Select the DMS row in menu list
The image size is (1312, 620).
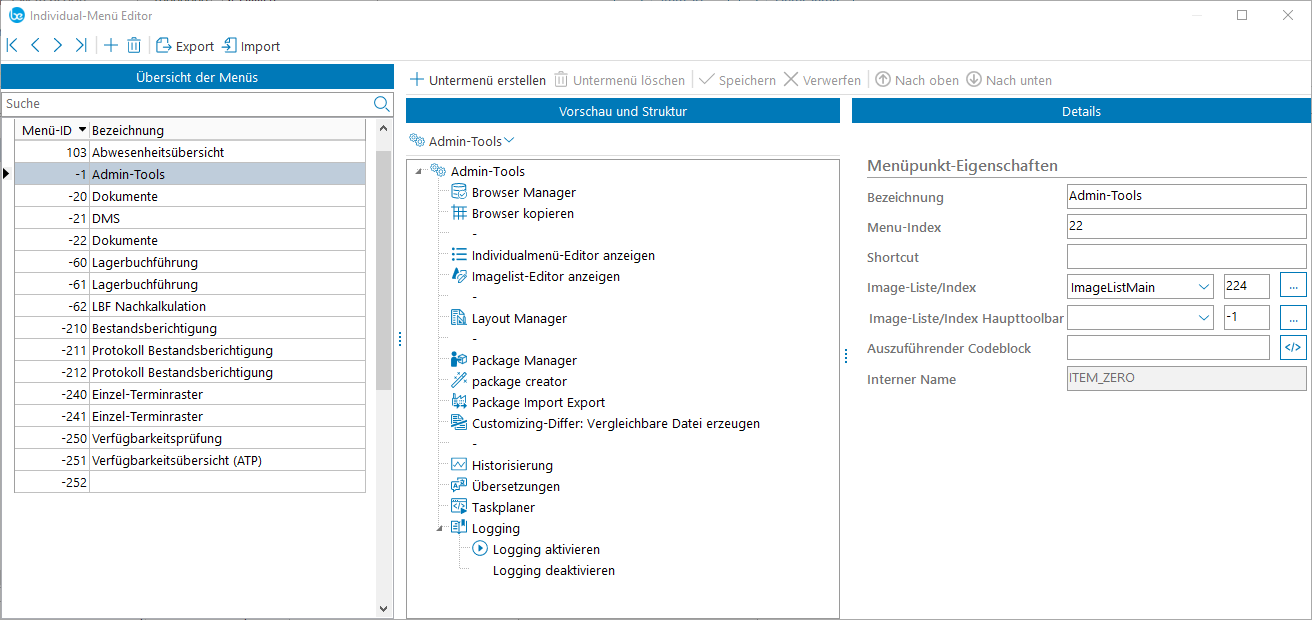pyautogui.click(x=106, y=218)
